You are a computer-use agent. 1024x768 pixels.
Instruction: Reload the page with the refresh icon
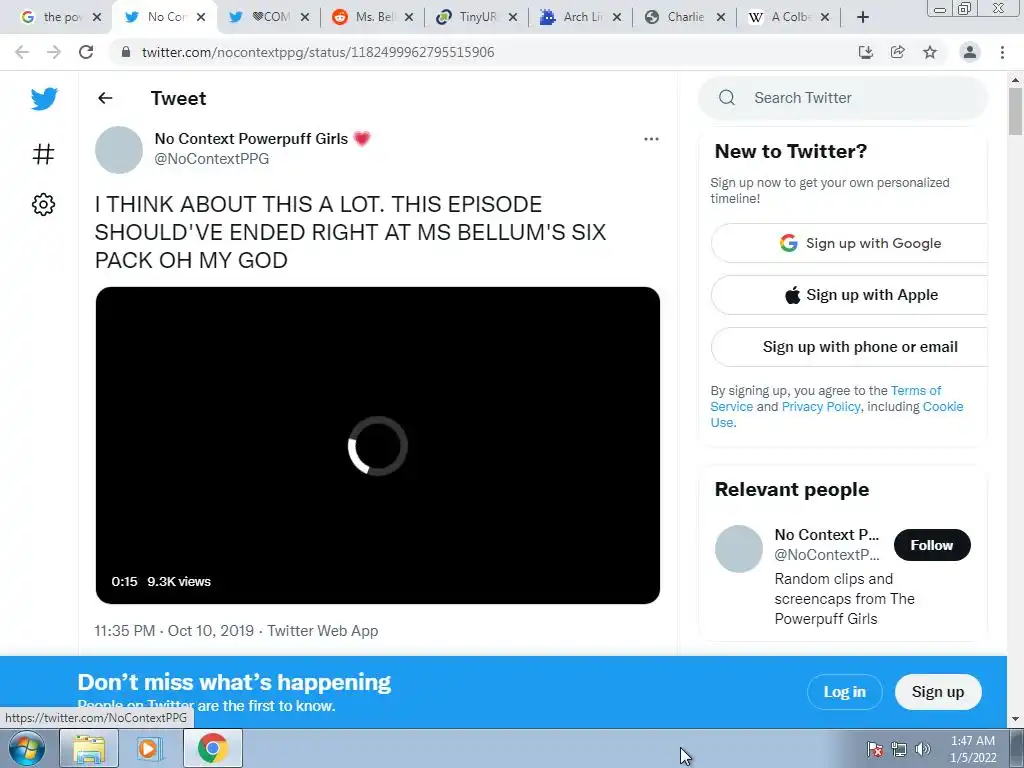(86, 52)
